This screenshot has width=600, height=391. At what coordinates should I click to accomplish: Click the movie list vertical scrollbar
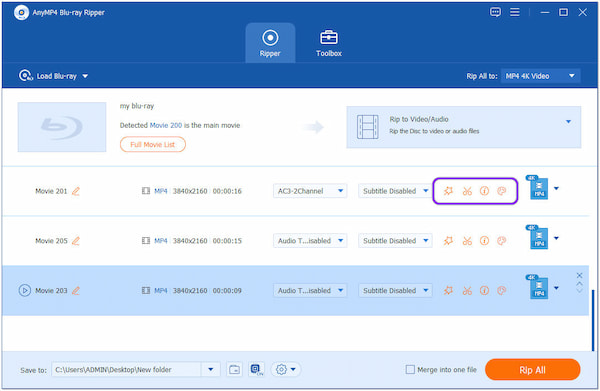593,320
